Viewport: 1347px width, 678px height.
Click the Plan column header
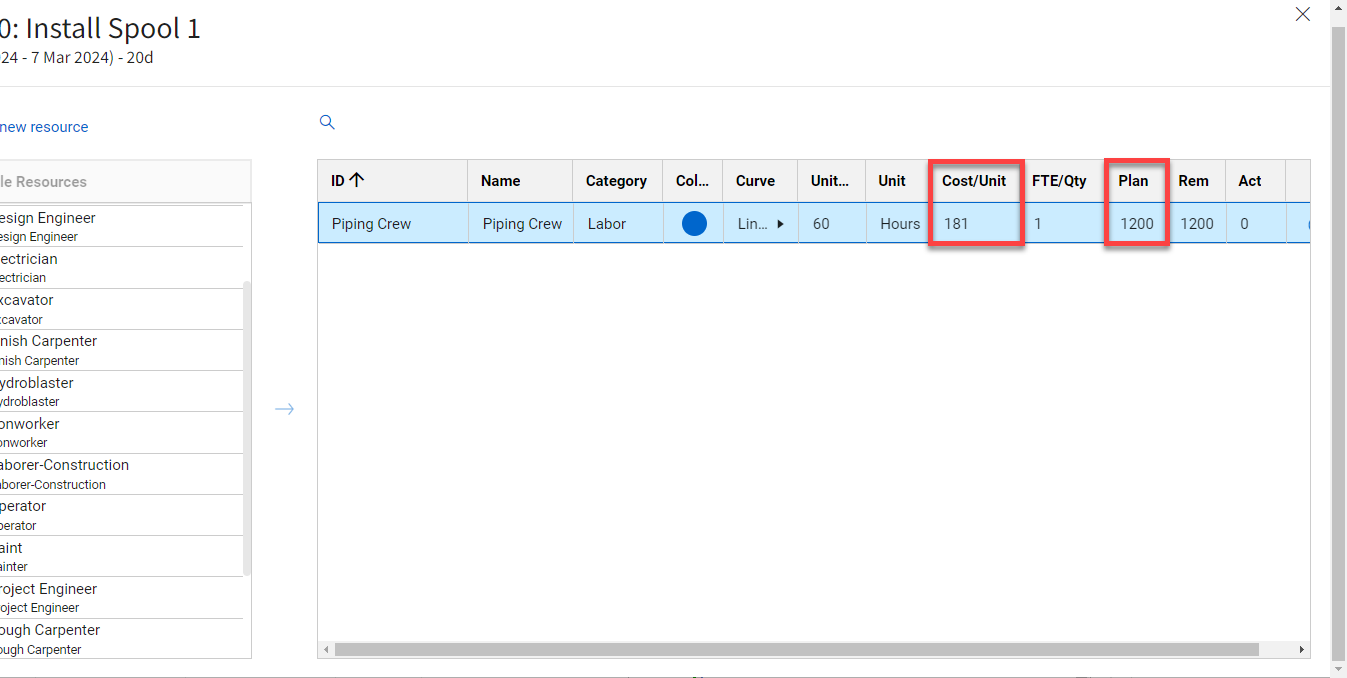(1133, 181)
